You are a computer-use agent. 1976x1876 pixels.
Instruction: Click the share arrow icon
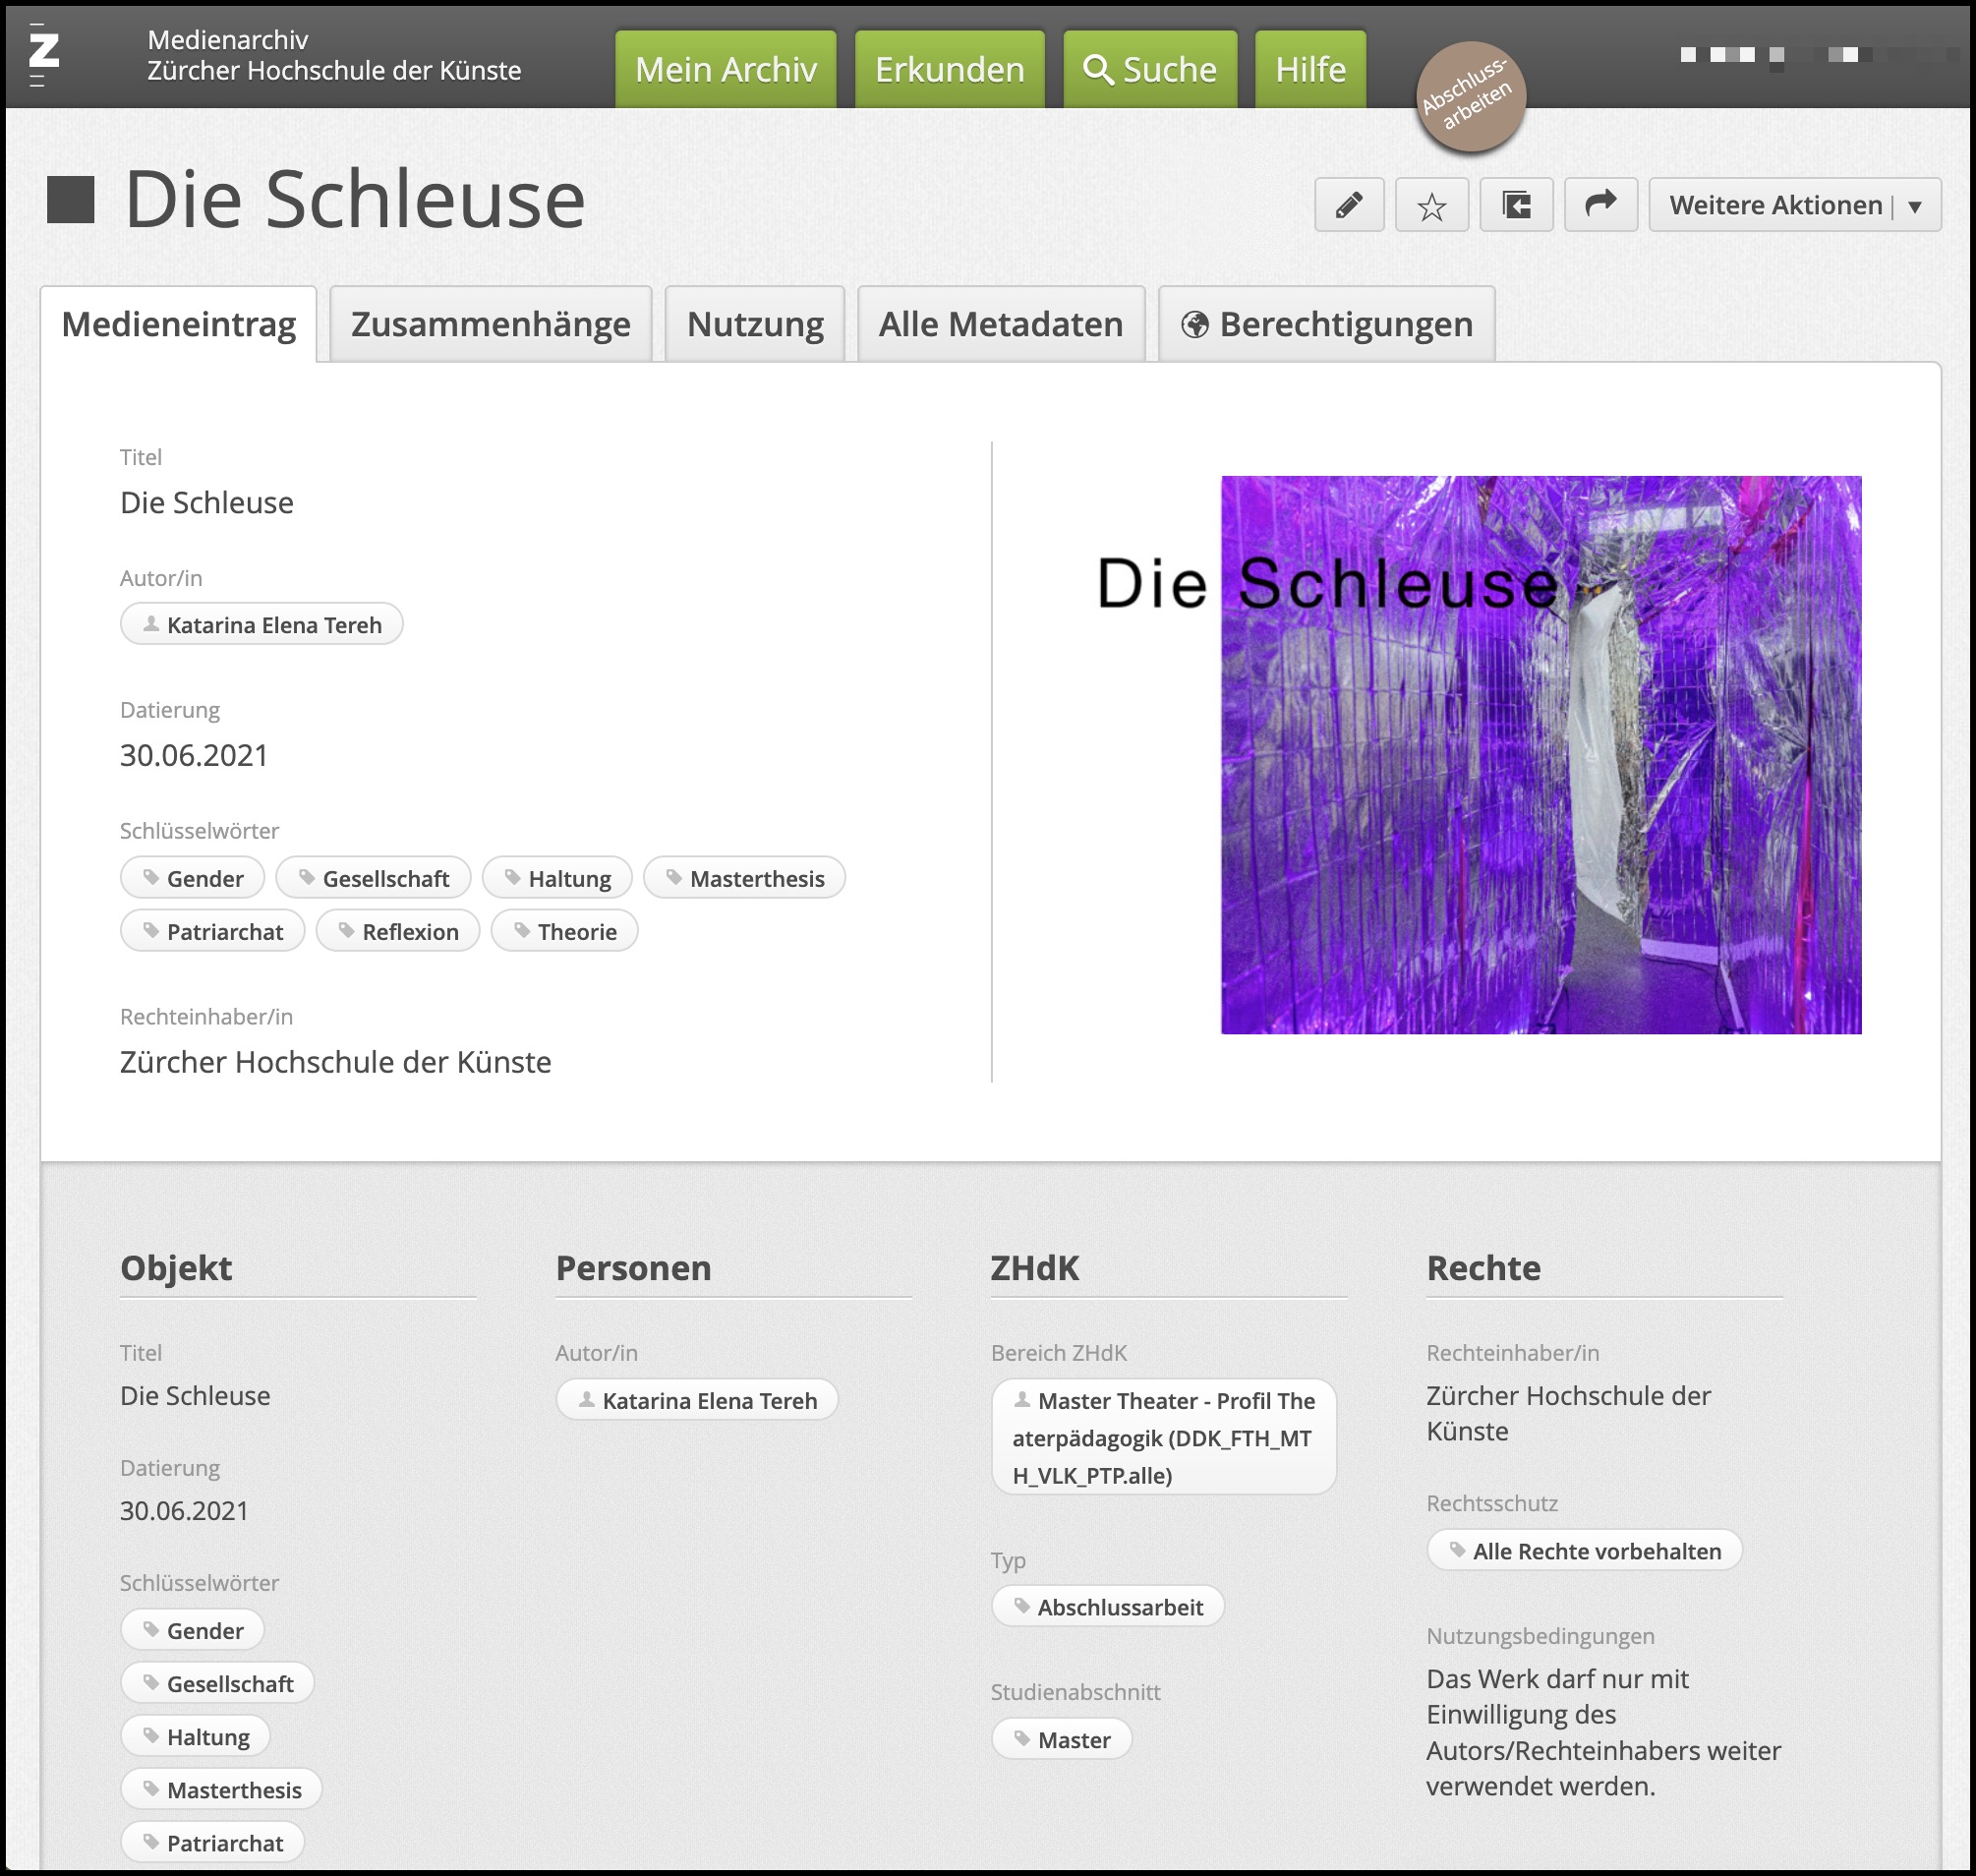coord(1600,205)
